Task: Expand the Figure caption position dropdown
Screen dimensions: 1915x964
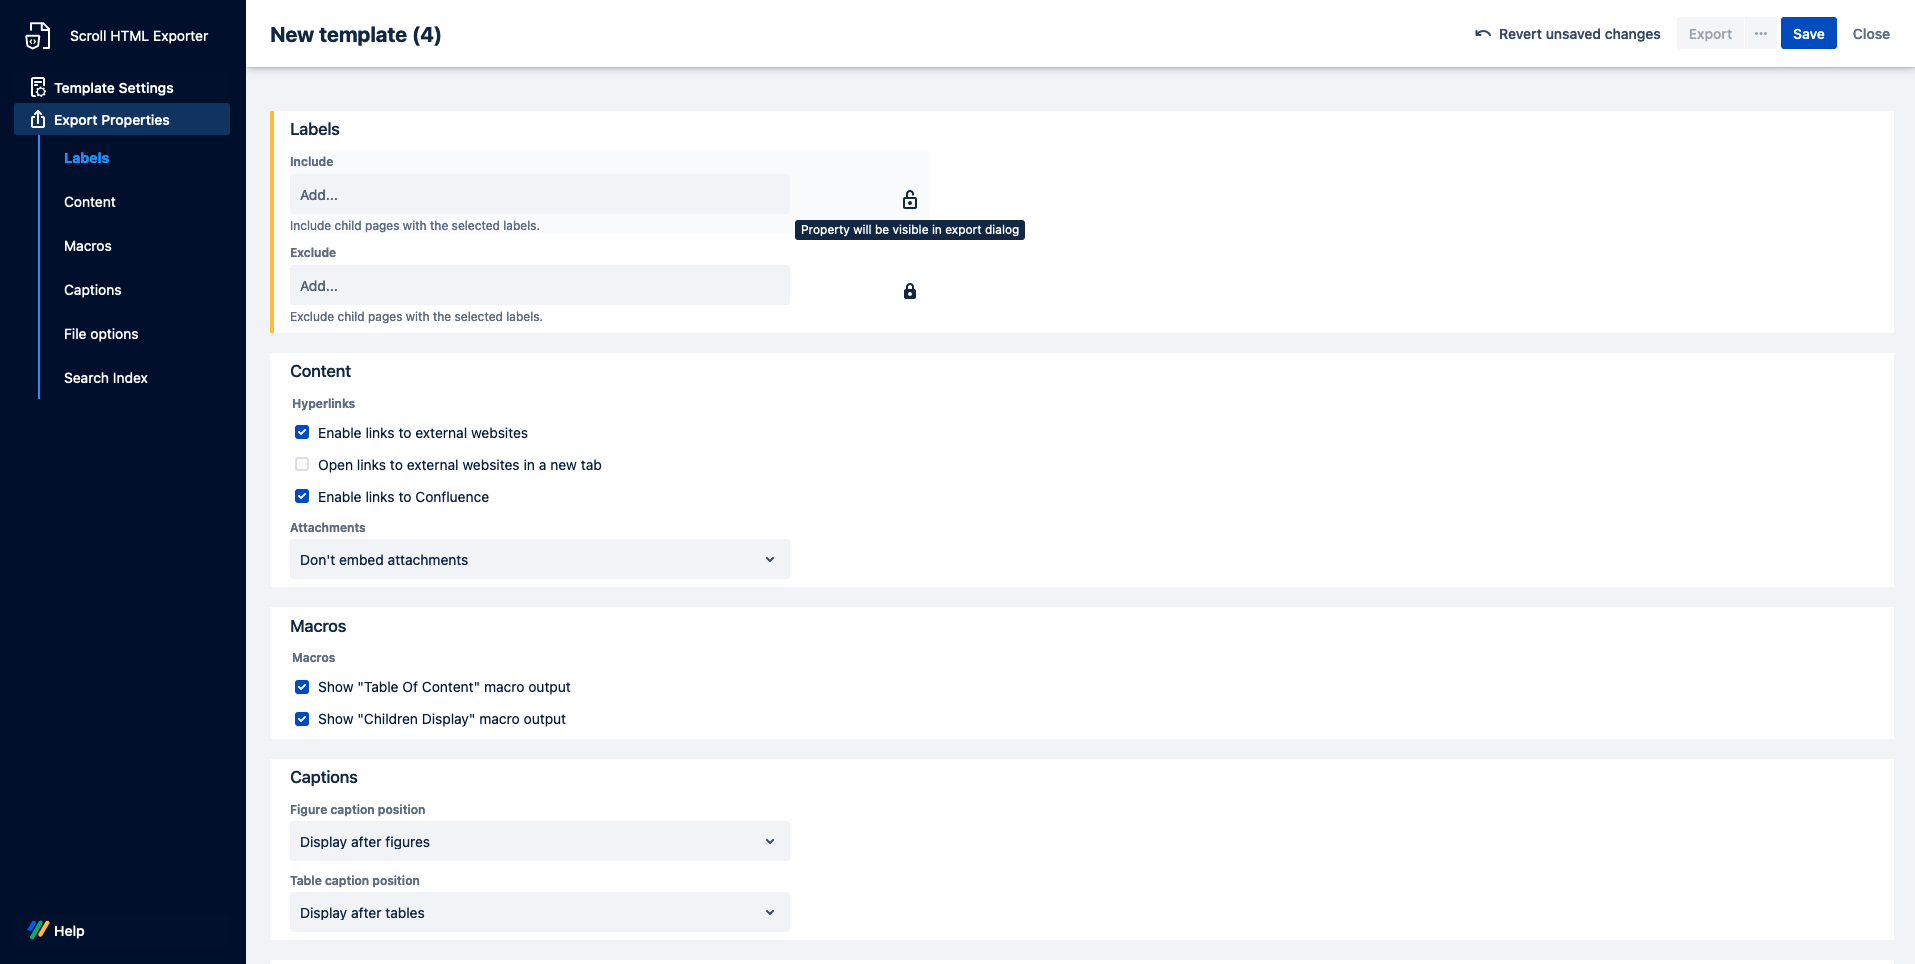Action: point(539,842)
